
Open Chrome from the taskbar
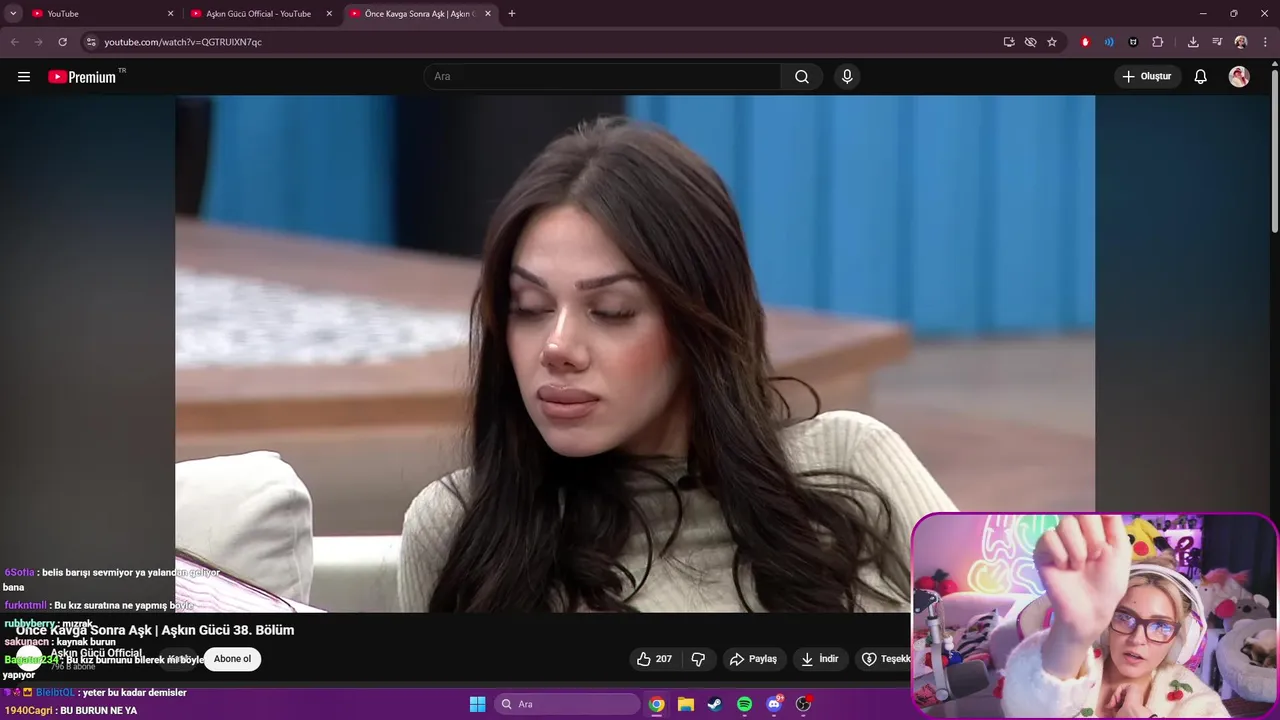click(x=656, y=704)
